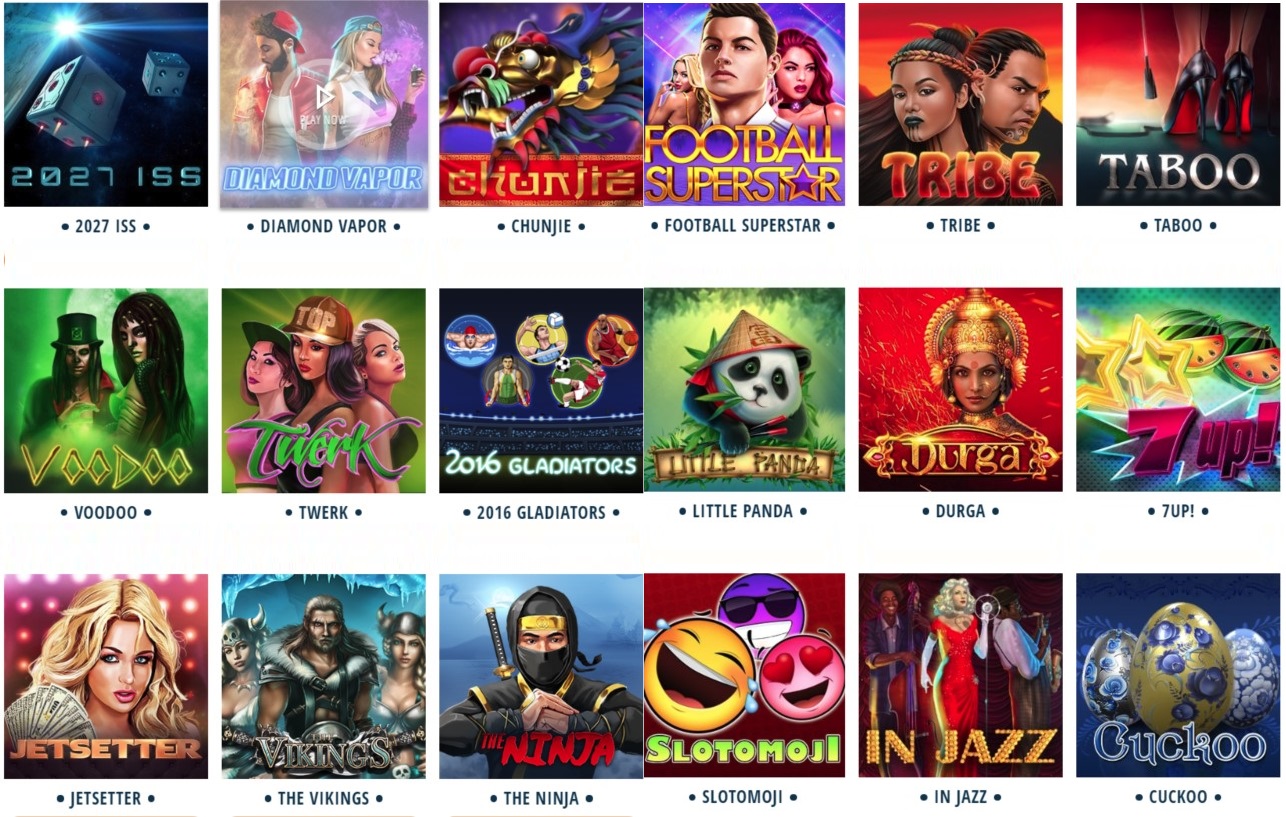This screenshot has width=1286, height=817.
Task: Open the 7UP! fruit slot thumbnail
Action: point(1178,390)
